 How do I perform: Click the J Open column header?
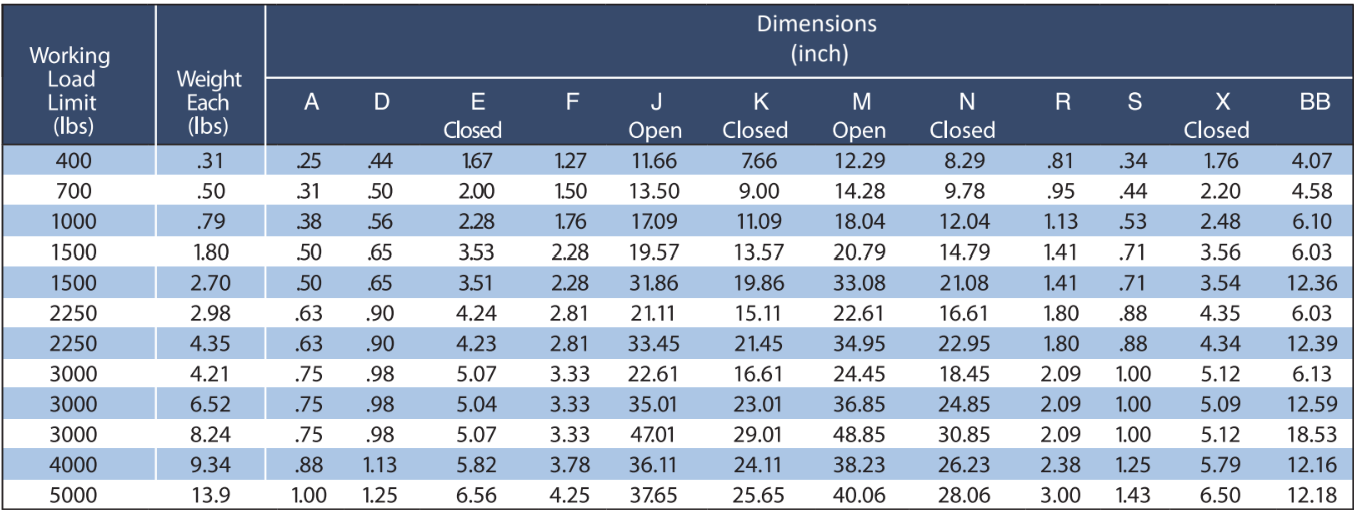[654, 115]
